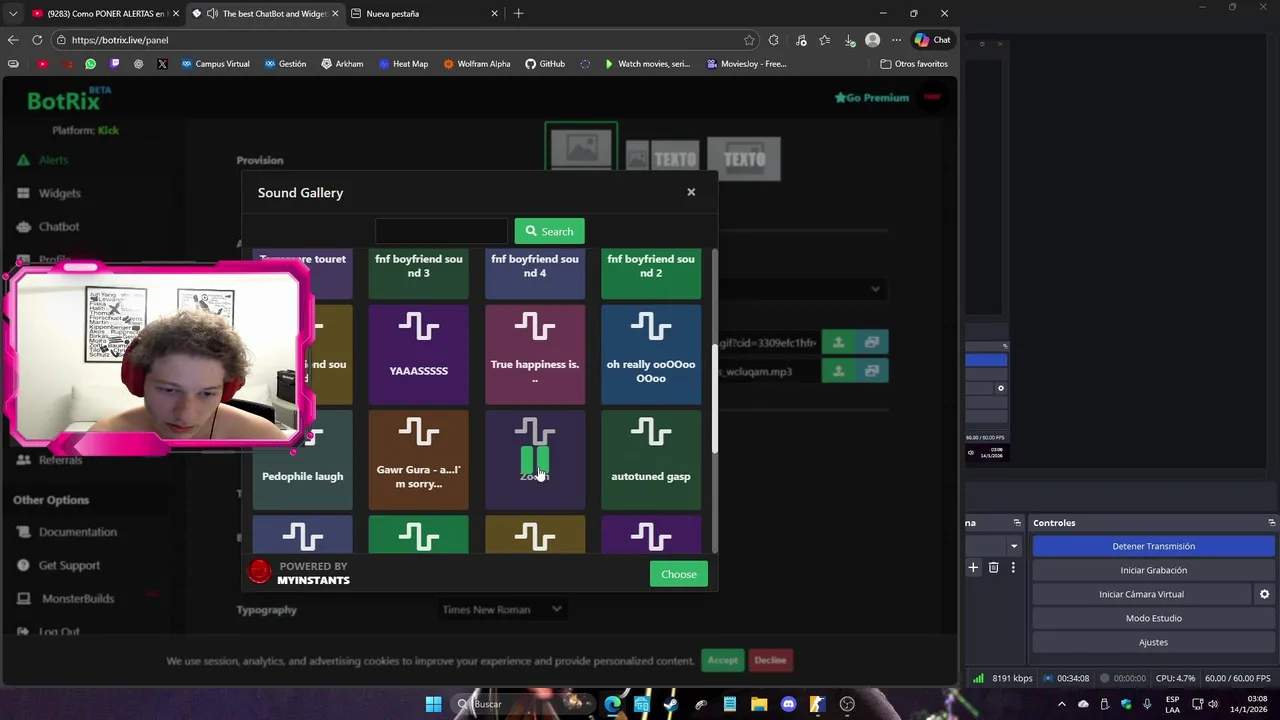1280x720 pixels.
Task: Select the fnf boyfriend sound 2 tile
Action: pyautogui.click(x=651, y=273)
